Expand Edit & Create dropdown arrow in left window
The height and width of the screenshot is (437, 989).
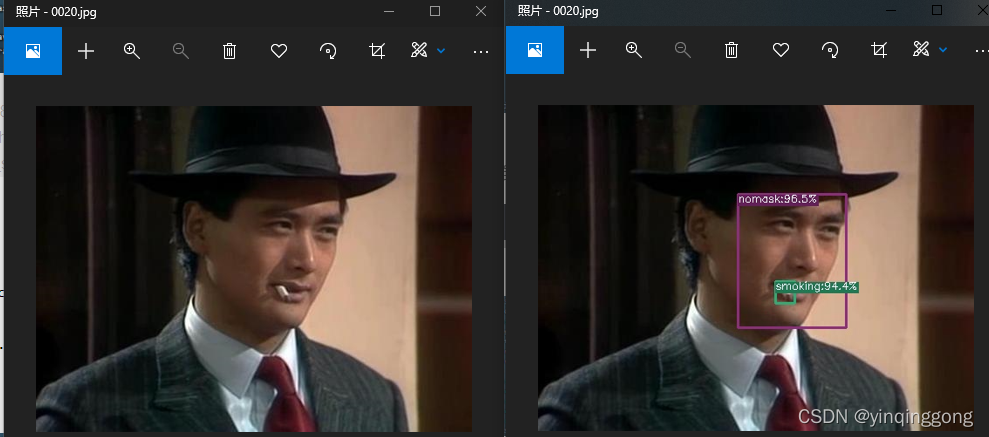(x=441, y=50)
